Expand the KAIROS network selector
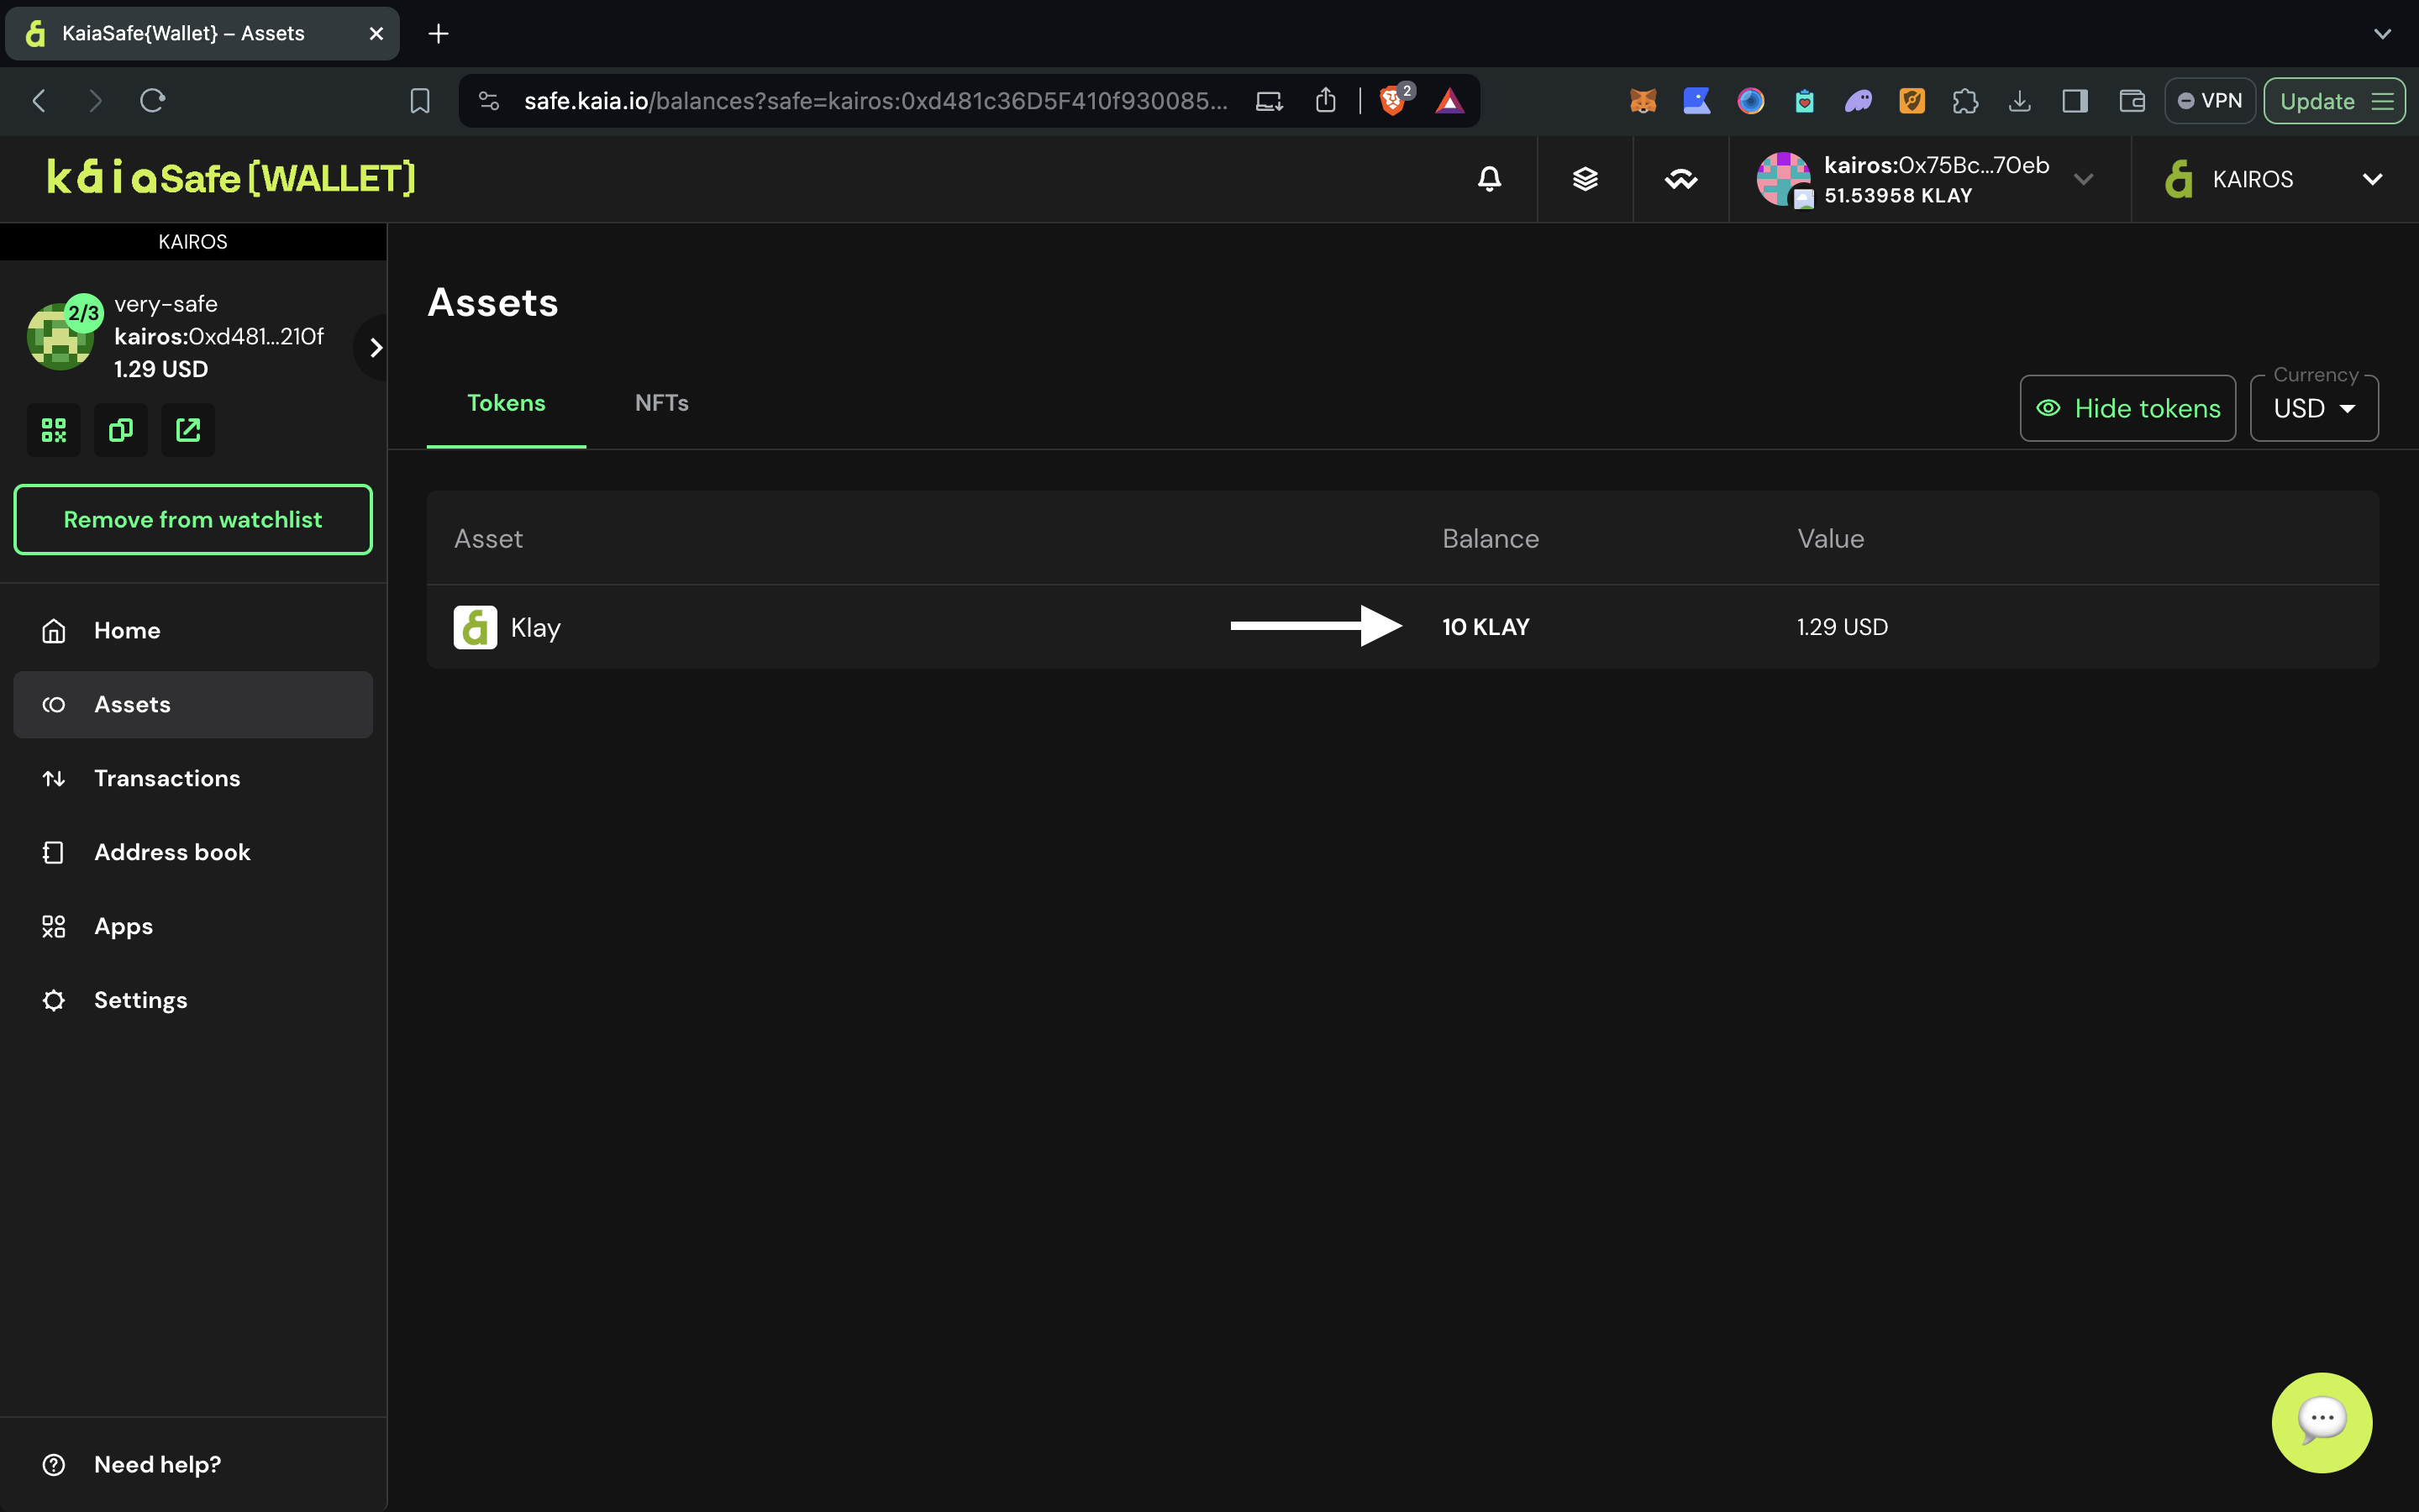 (x=2371, y=179)
